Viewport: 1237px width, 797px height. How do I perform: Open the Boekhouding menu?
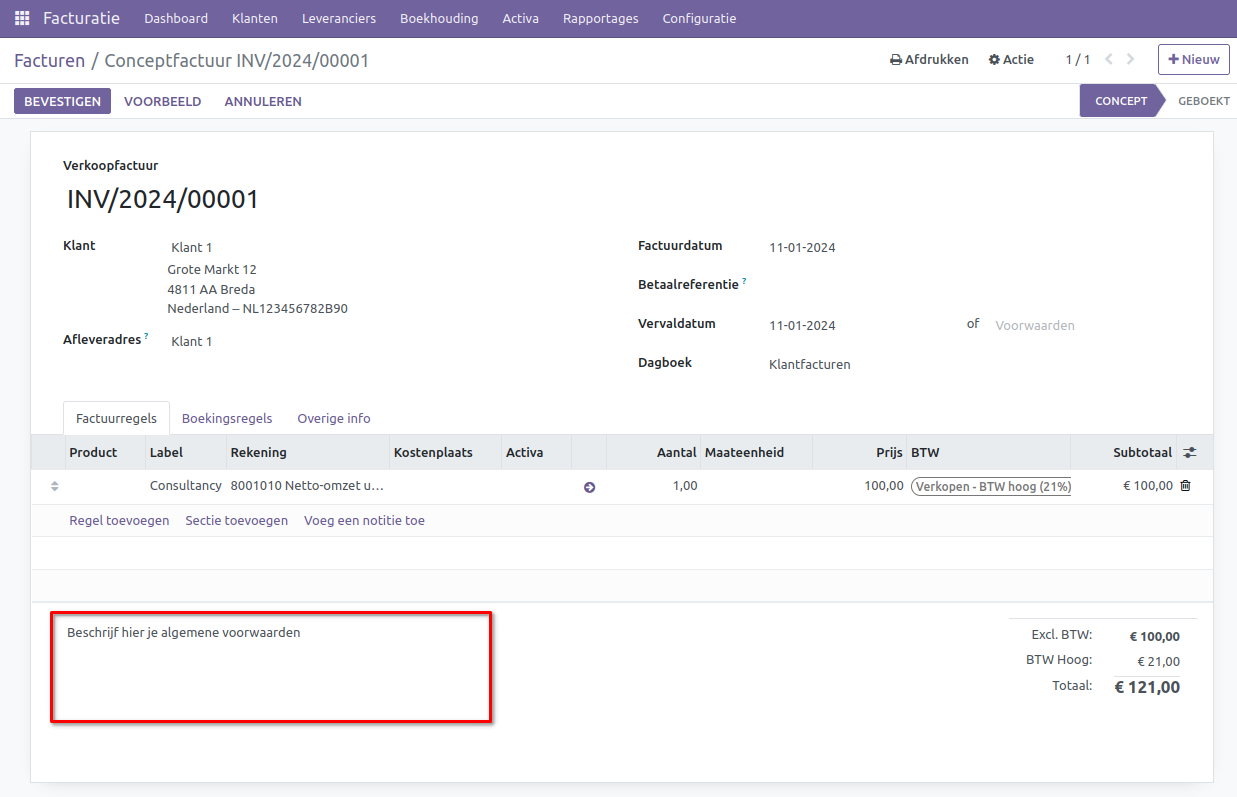(439, 19)
